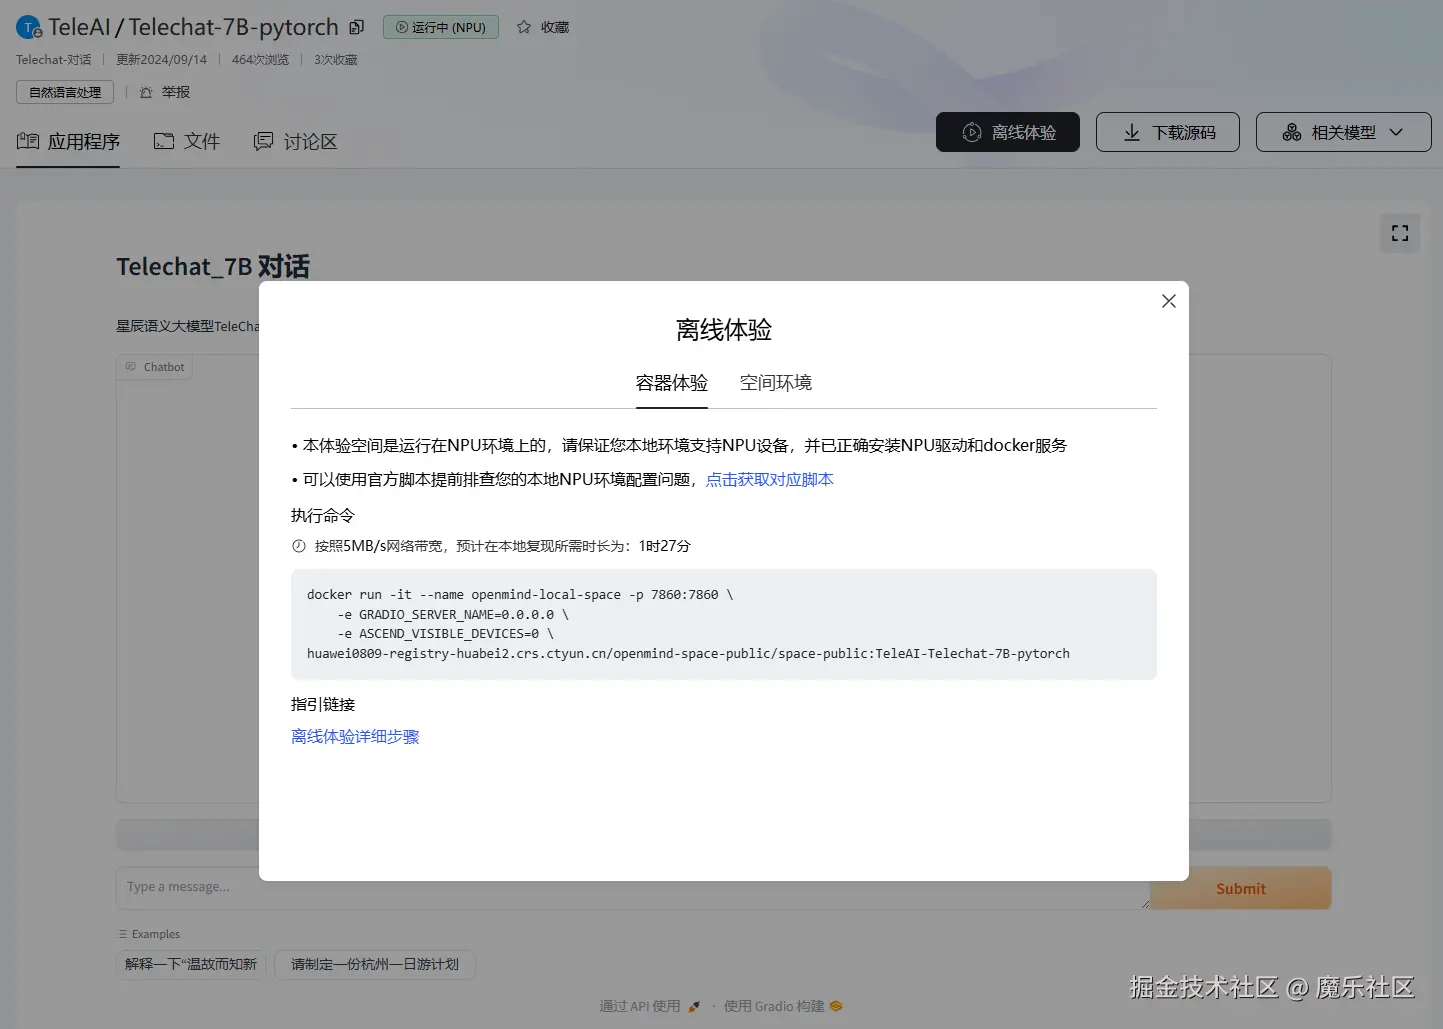Click the 下载源码 button
Viewport: 1443px width, 1029px height.
point(1168,132)
